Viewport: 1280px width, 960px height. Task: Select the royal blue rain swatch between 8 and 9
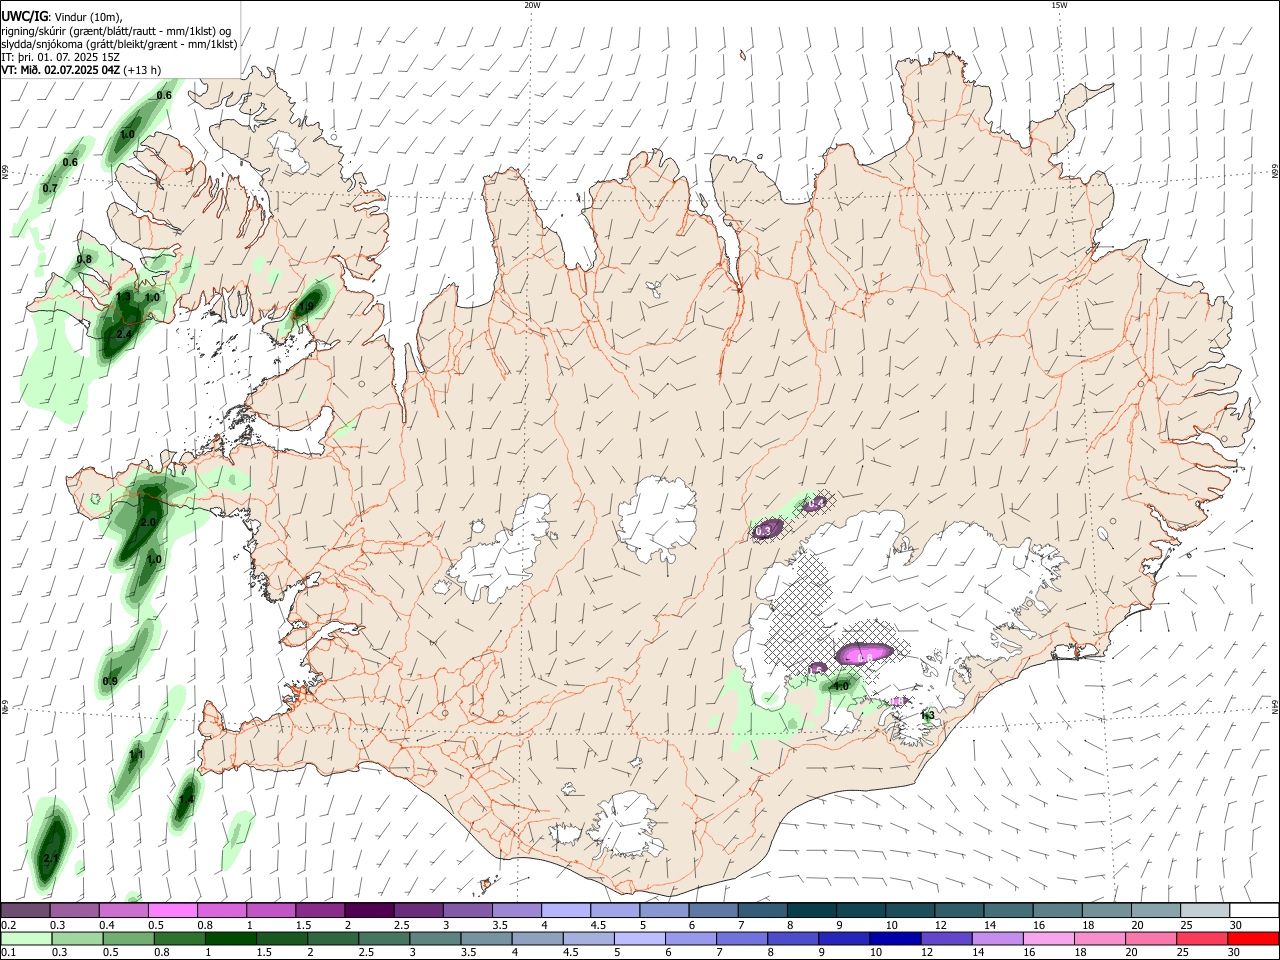tap(792, 938)
